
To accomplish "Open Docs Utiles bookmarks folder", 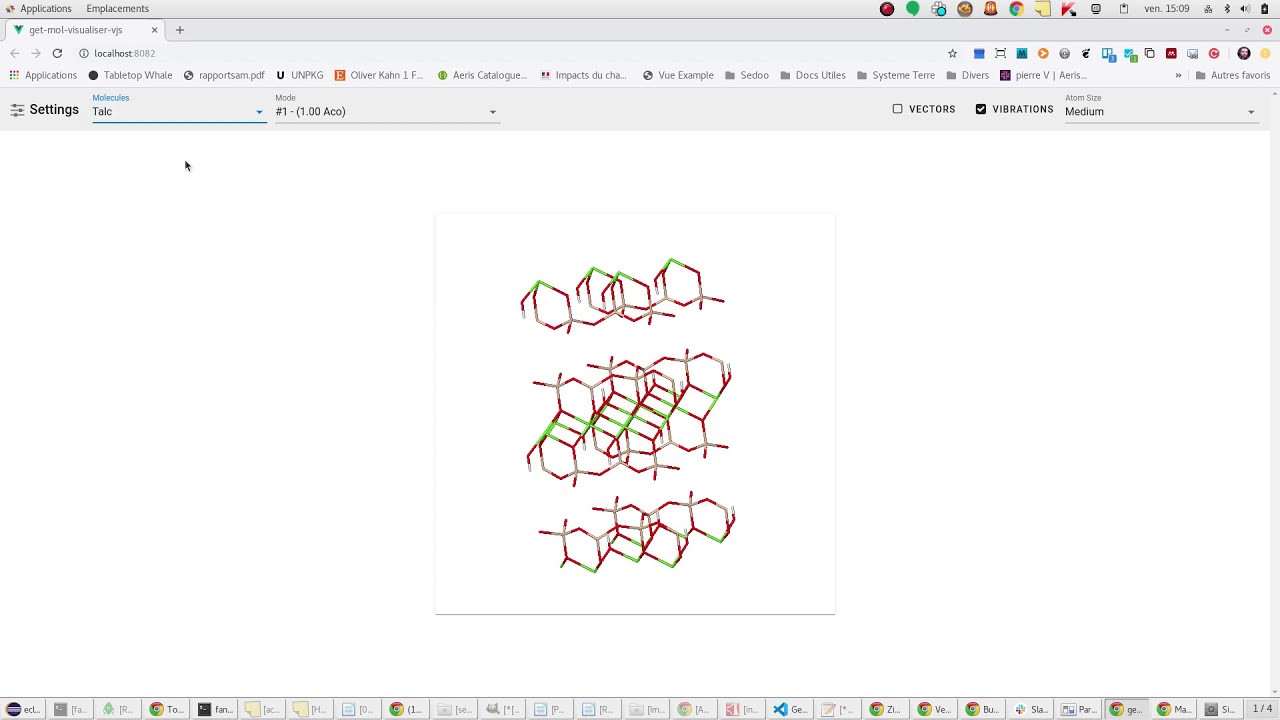I will point(813,75).
